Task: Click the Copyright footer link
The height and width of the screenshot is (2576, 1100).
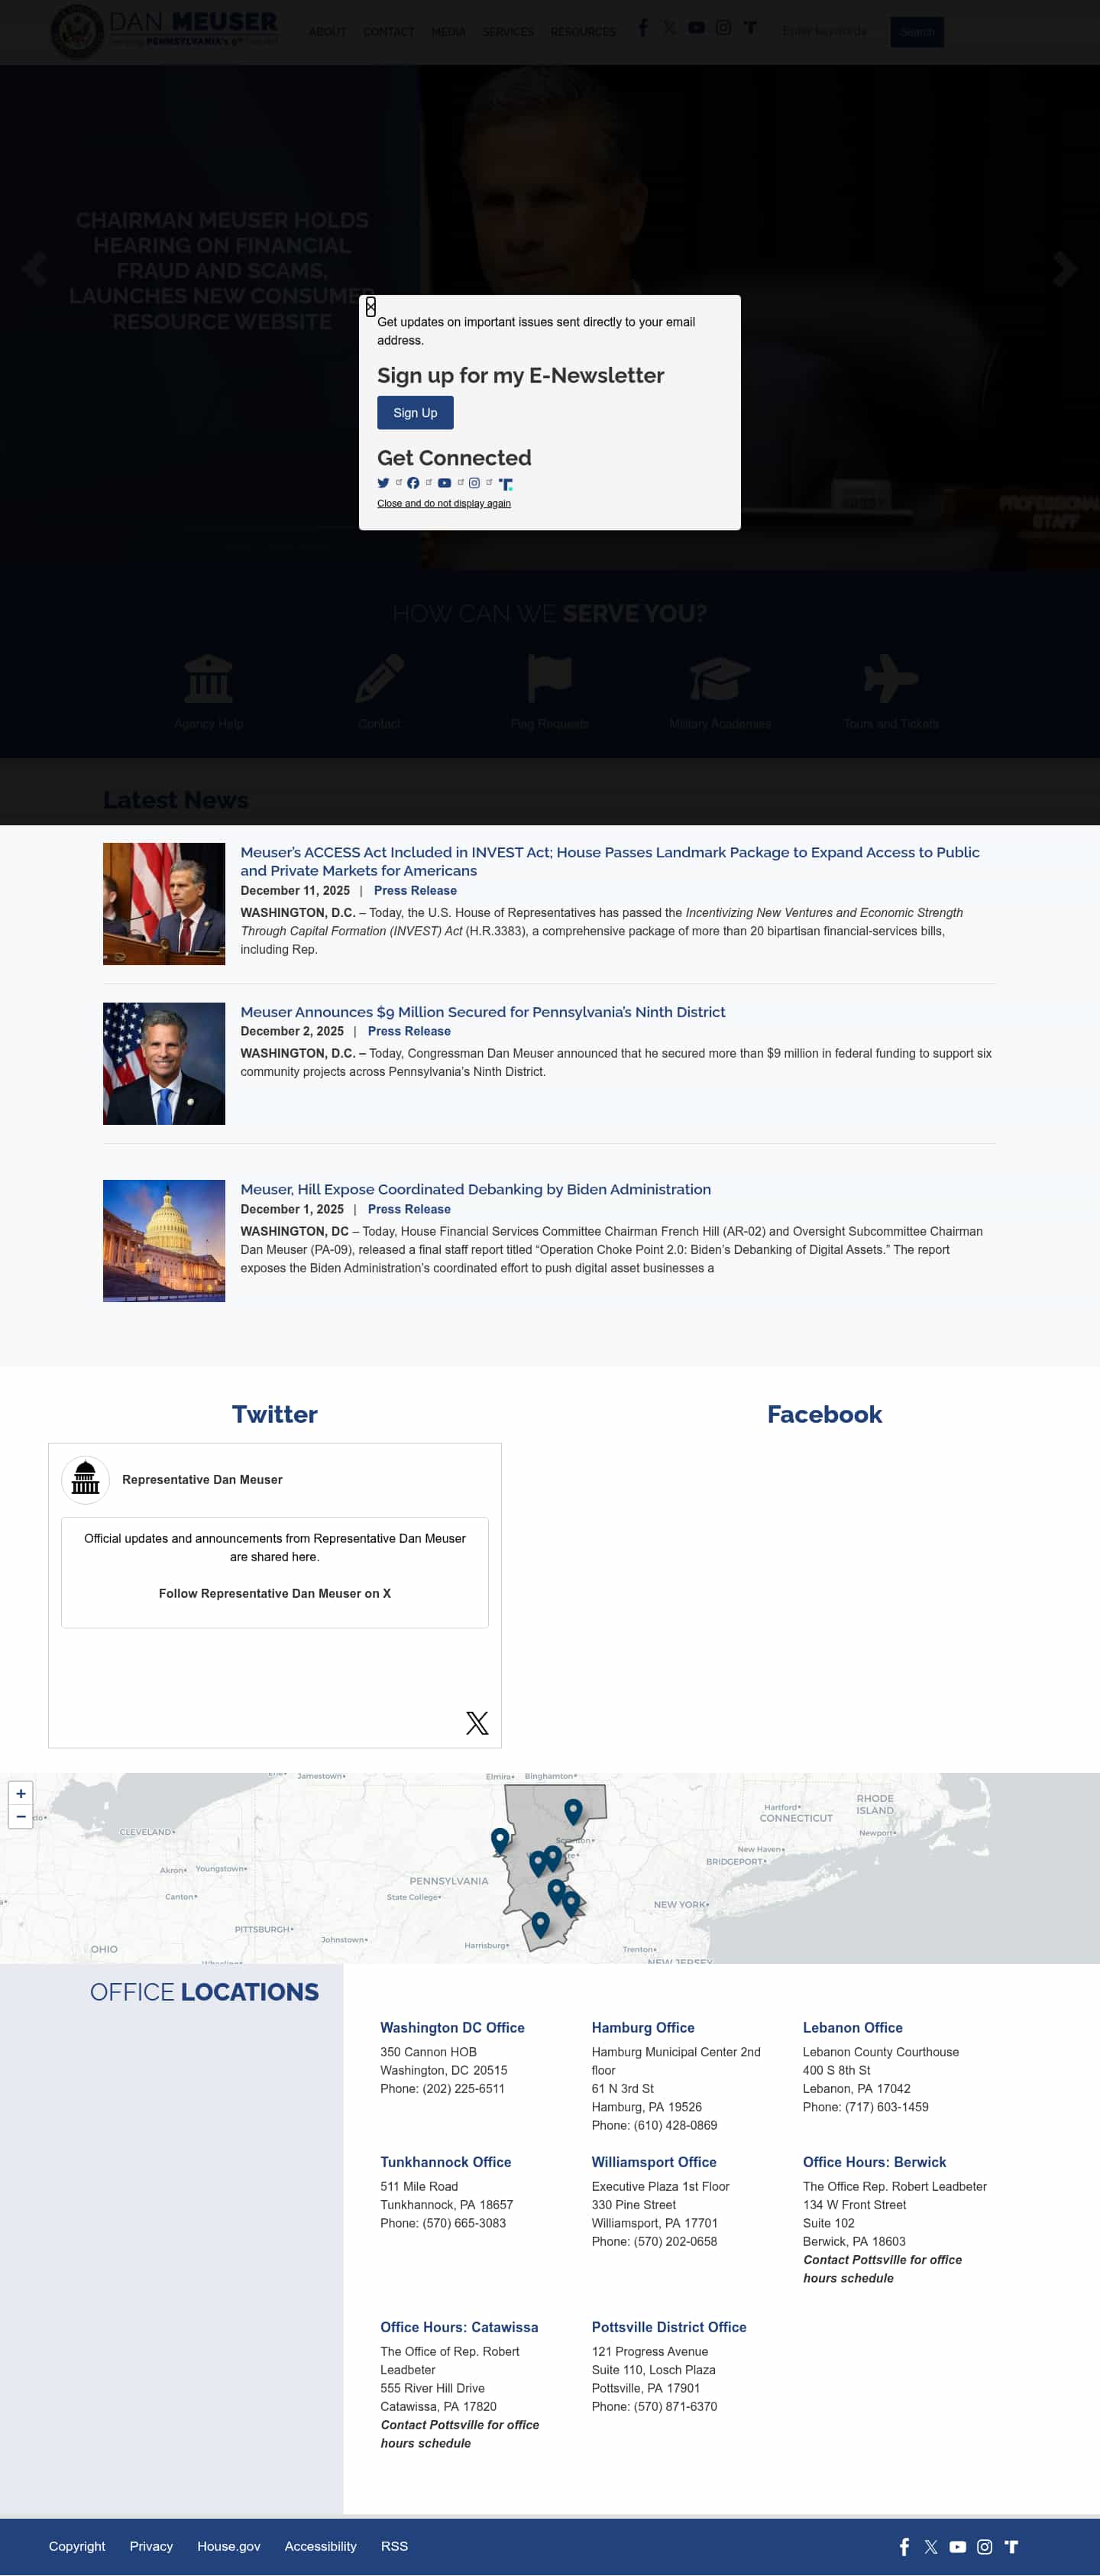Action: pos(77,2546)
